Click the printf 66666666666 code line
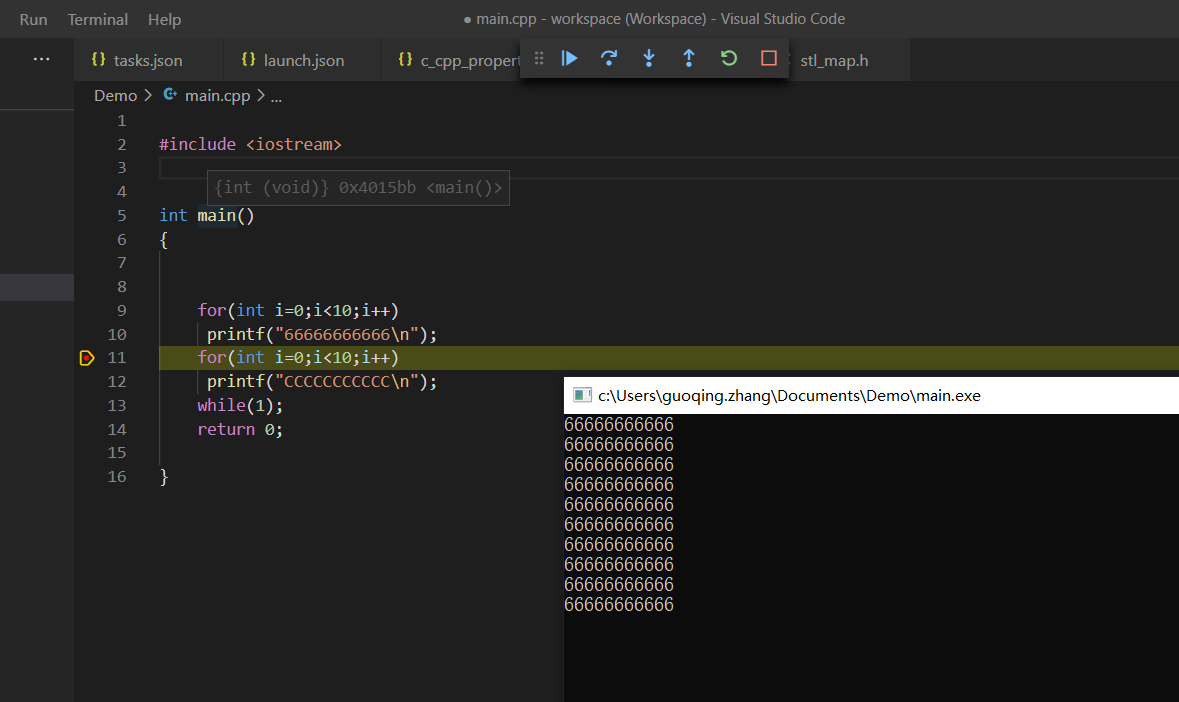The image size is (1179, 702). [322, 334]
